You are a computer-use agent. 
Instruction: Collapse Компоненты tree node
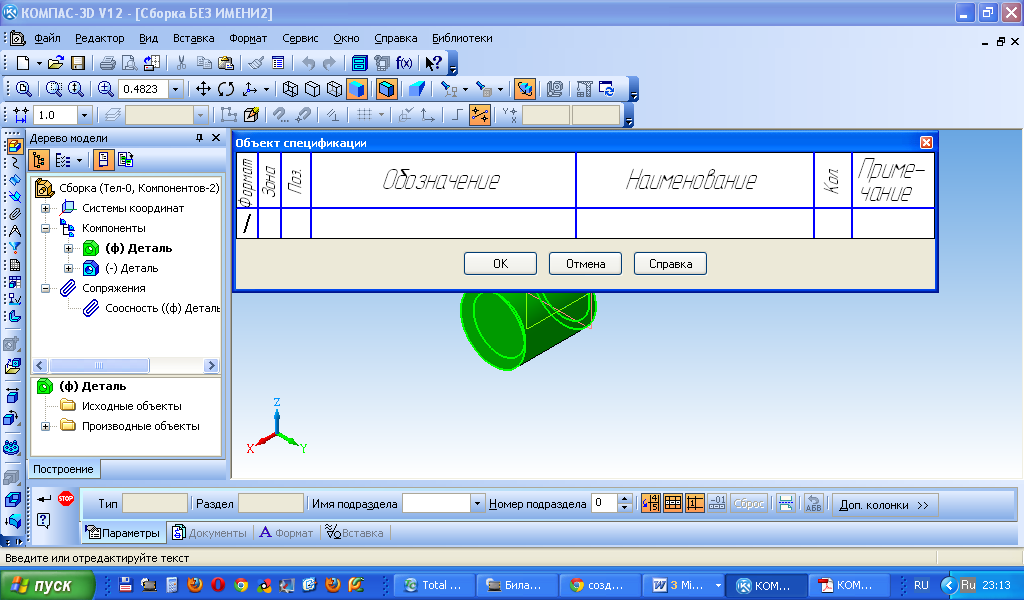[46, 229]
